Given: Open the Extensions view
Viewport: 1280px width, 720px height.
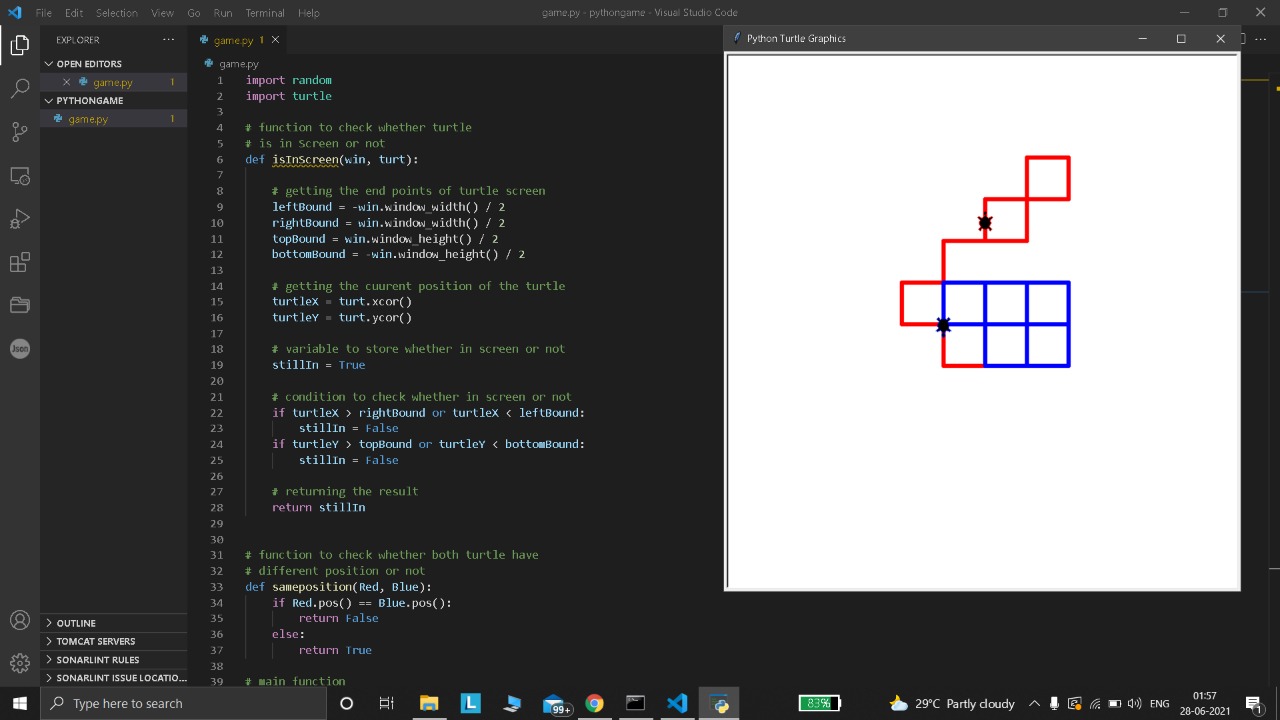Looking at the screenshot, I should coord(19,263).
